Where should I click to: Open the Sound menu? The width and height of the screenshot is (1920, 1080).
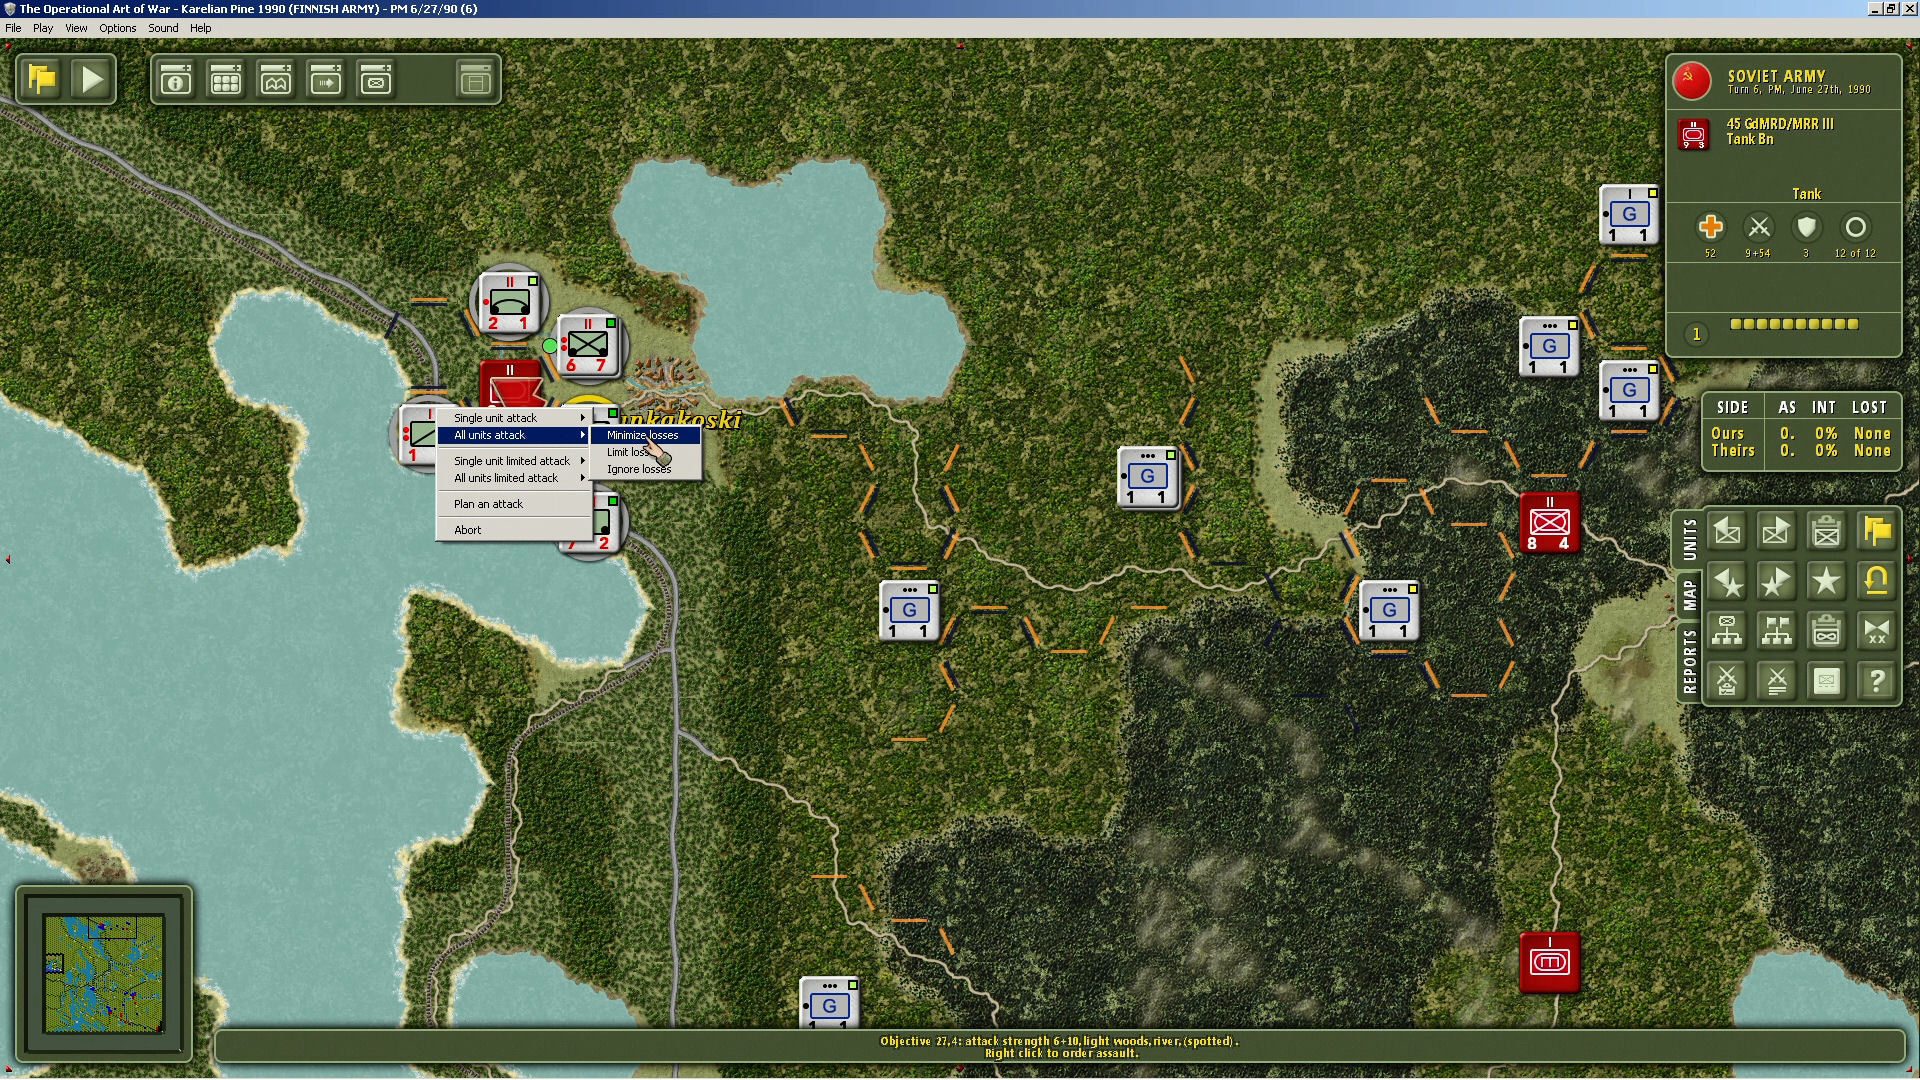click(x=163, y=28)
